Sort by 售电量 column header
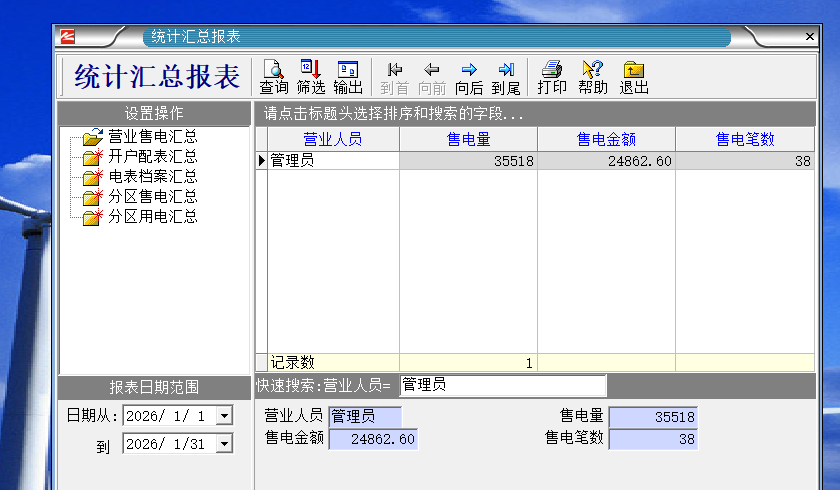This screenshot has width=840, height=490. pos(468,140)
